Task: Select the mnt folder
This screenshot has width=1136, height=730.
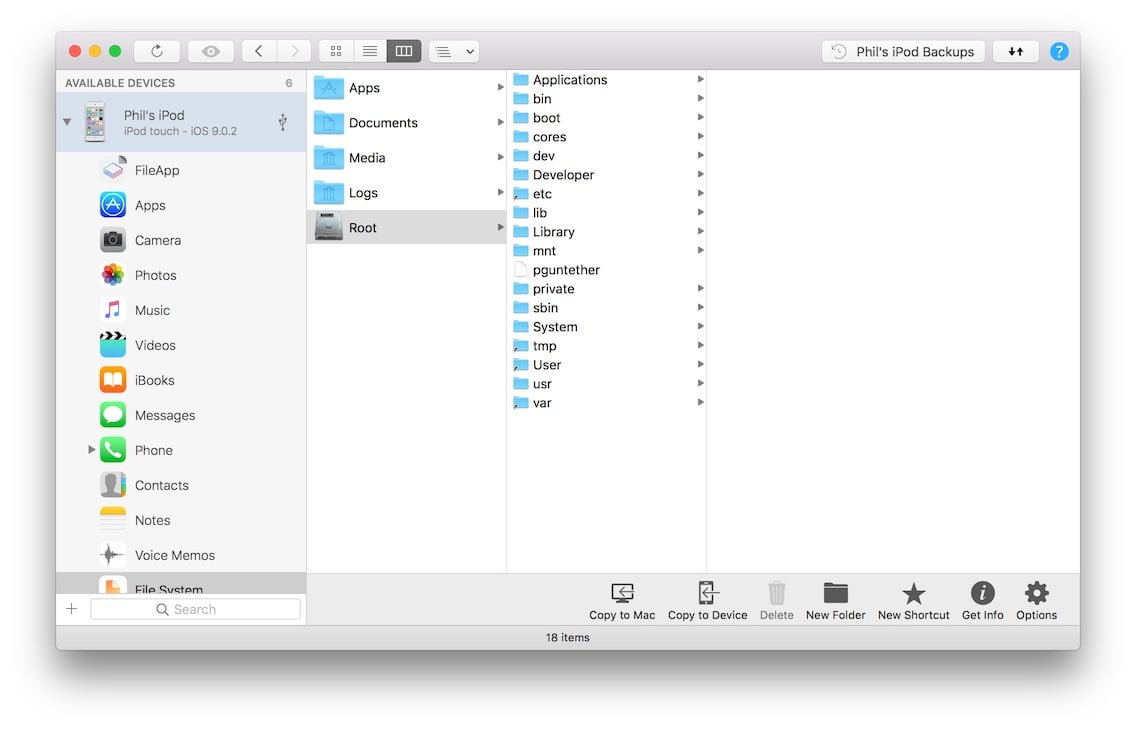Action: [x=607, y=251]
